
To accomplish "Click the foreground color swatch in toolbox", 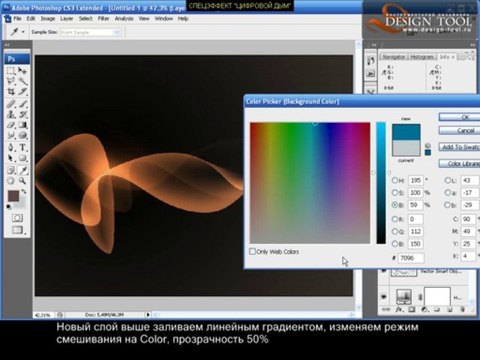I will point(13,196).
